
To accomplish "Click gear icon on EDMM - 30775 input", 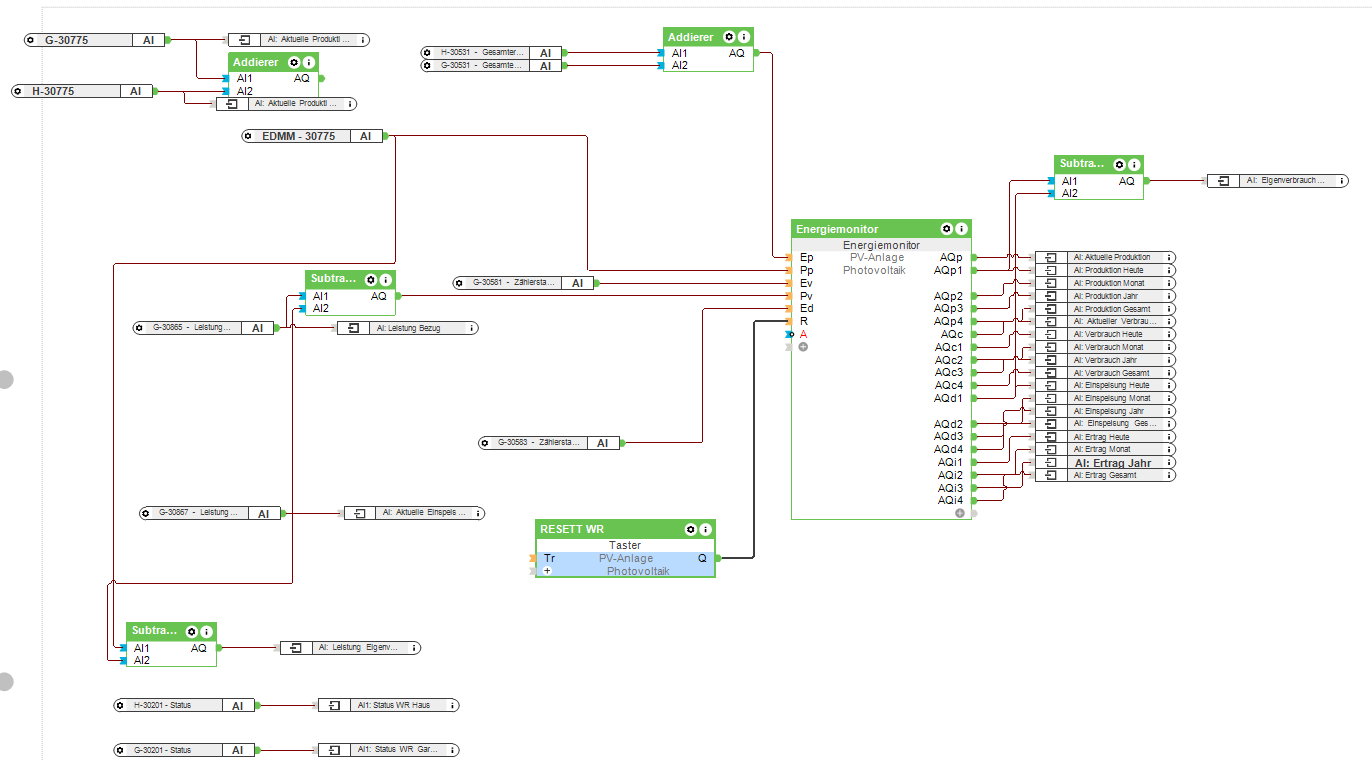I will [249, 136].
